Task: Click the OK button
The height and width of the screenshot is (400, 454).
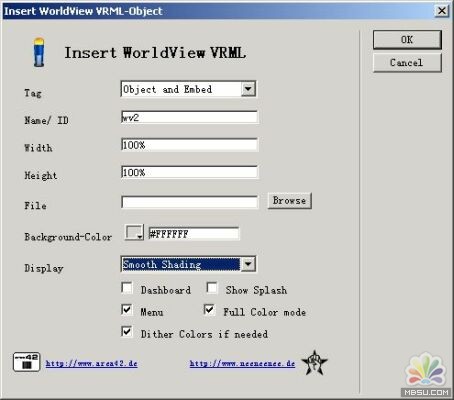Action: click(x=407, y=40)
